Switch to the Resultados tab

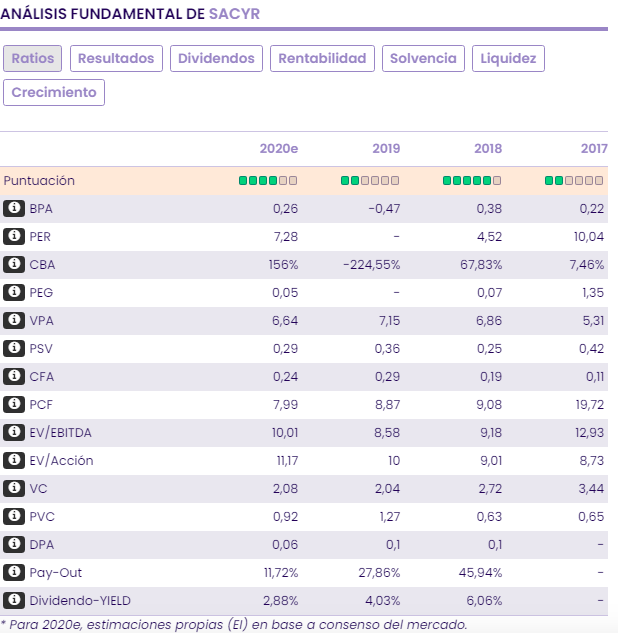coord(116,59)
